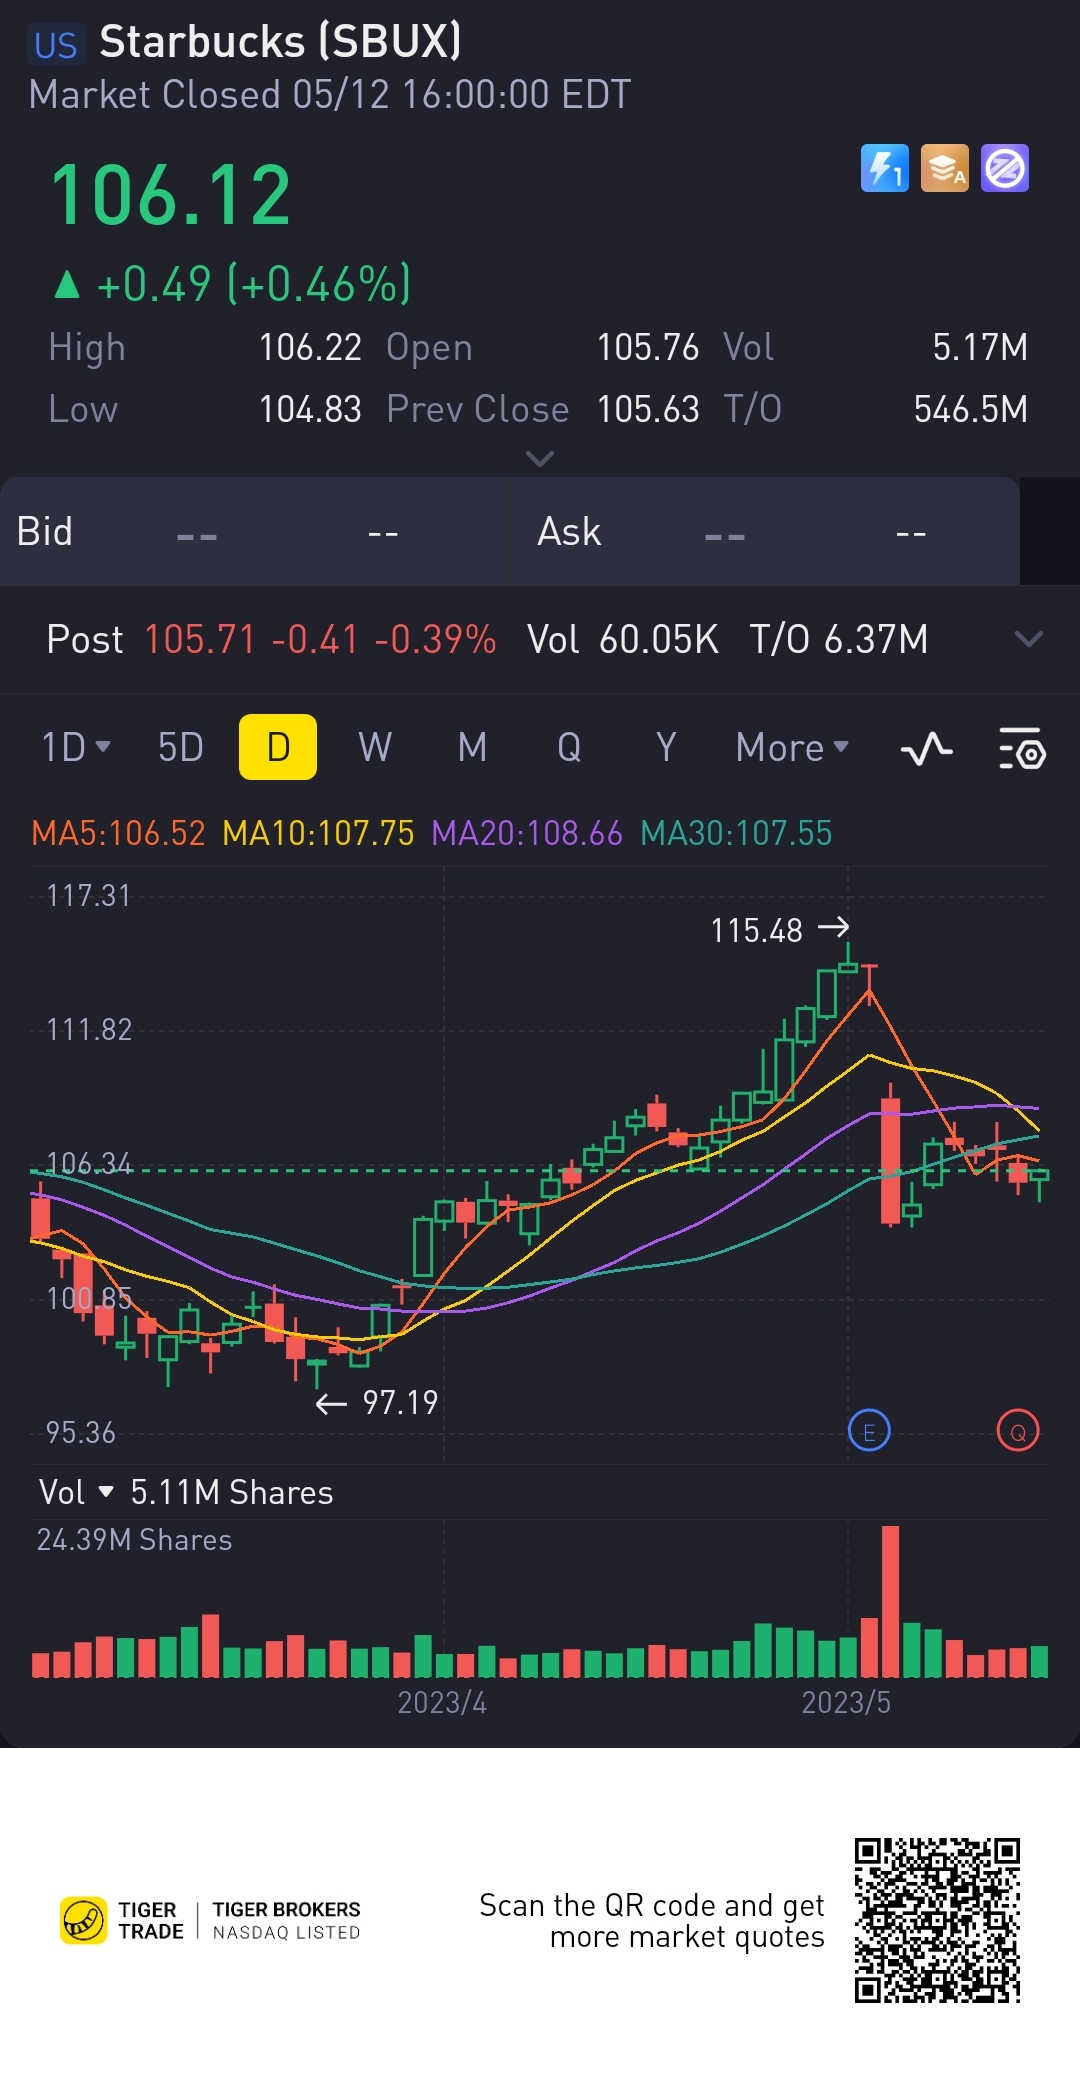Switch to the W weekly tab
Viewport: 1080px width, 2093px height.
[x=375, y=747]
